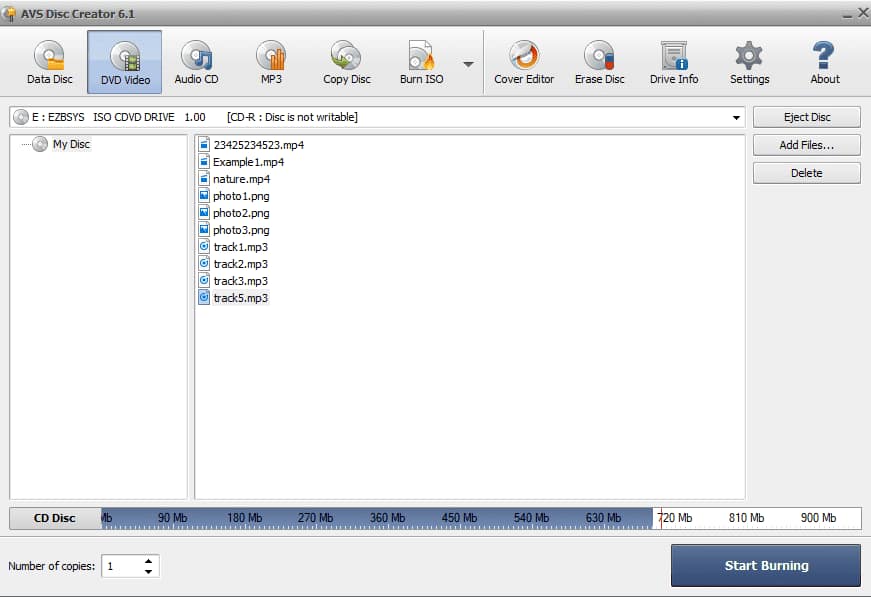Minimize the AVS Disc Creator window
871x597 pixels.
click(847, 15)
